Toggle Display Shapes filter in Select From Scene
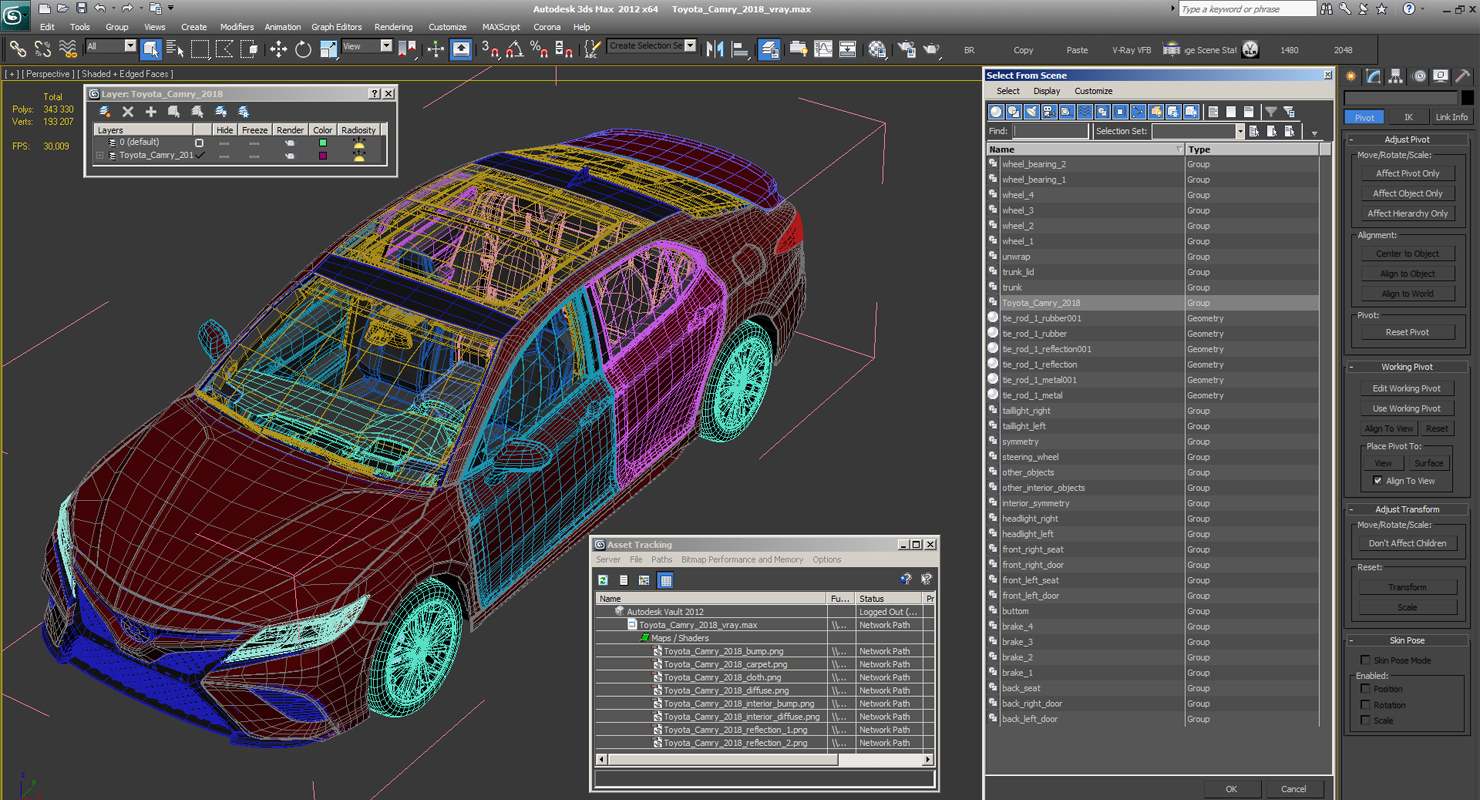Image resolution: width=1480 pixels, height=800 pixels. pyautogui.click(x=1013, y=112)
